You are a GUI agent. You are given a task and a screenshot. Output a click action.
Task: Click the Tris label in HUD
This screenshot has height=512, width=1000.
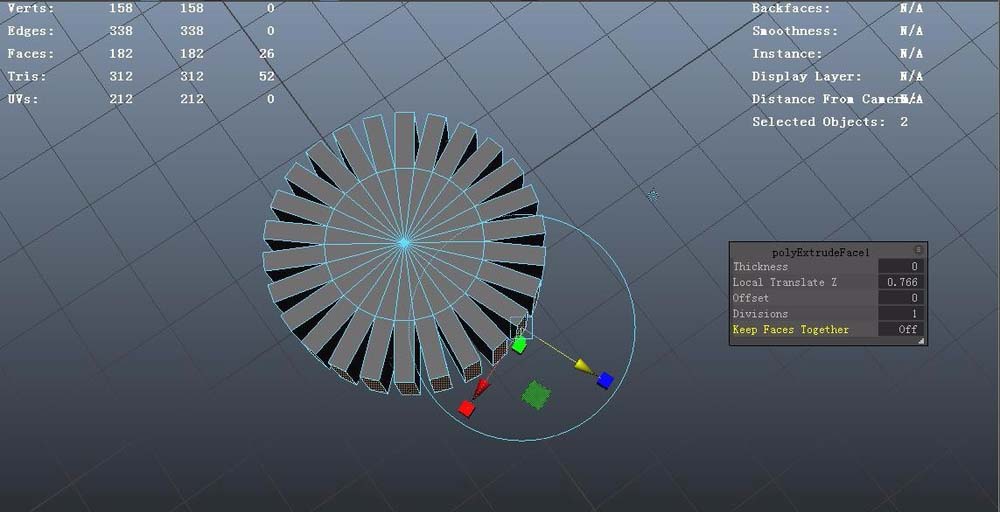(27, 76)
